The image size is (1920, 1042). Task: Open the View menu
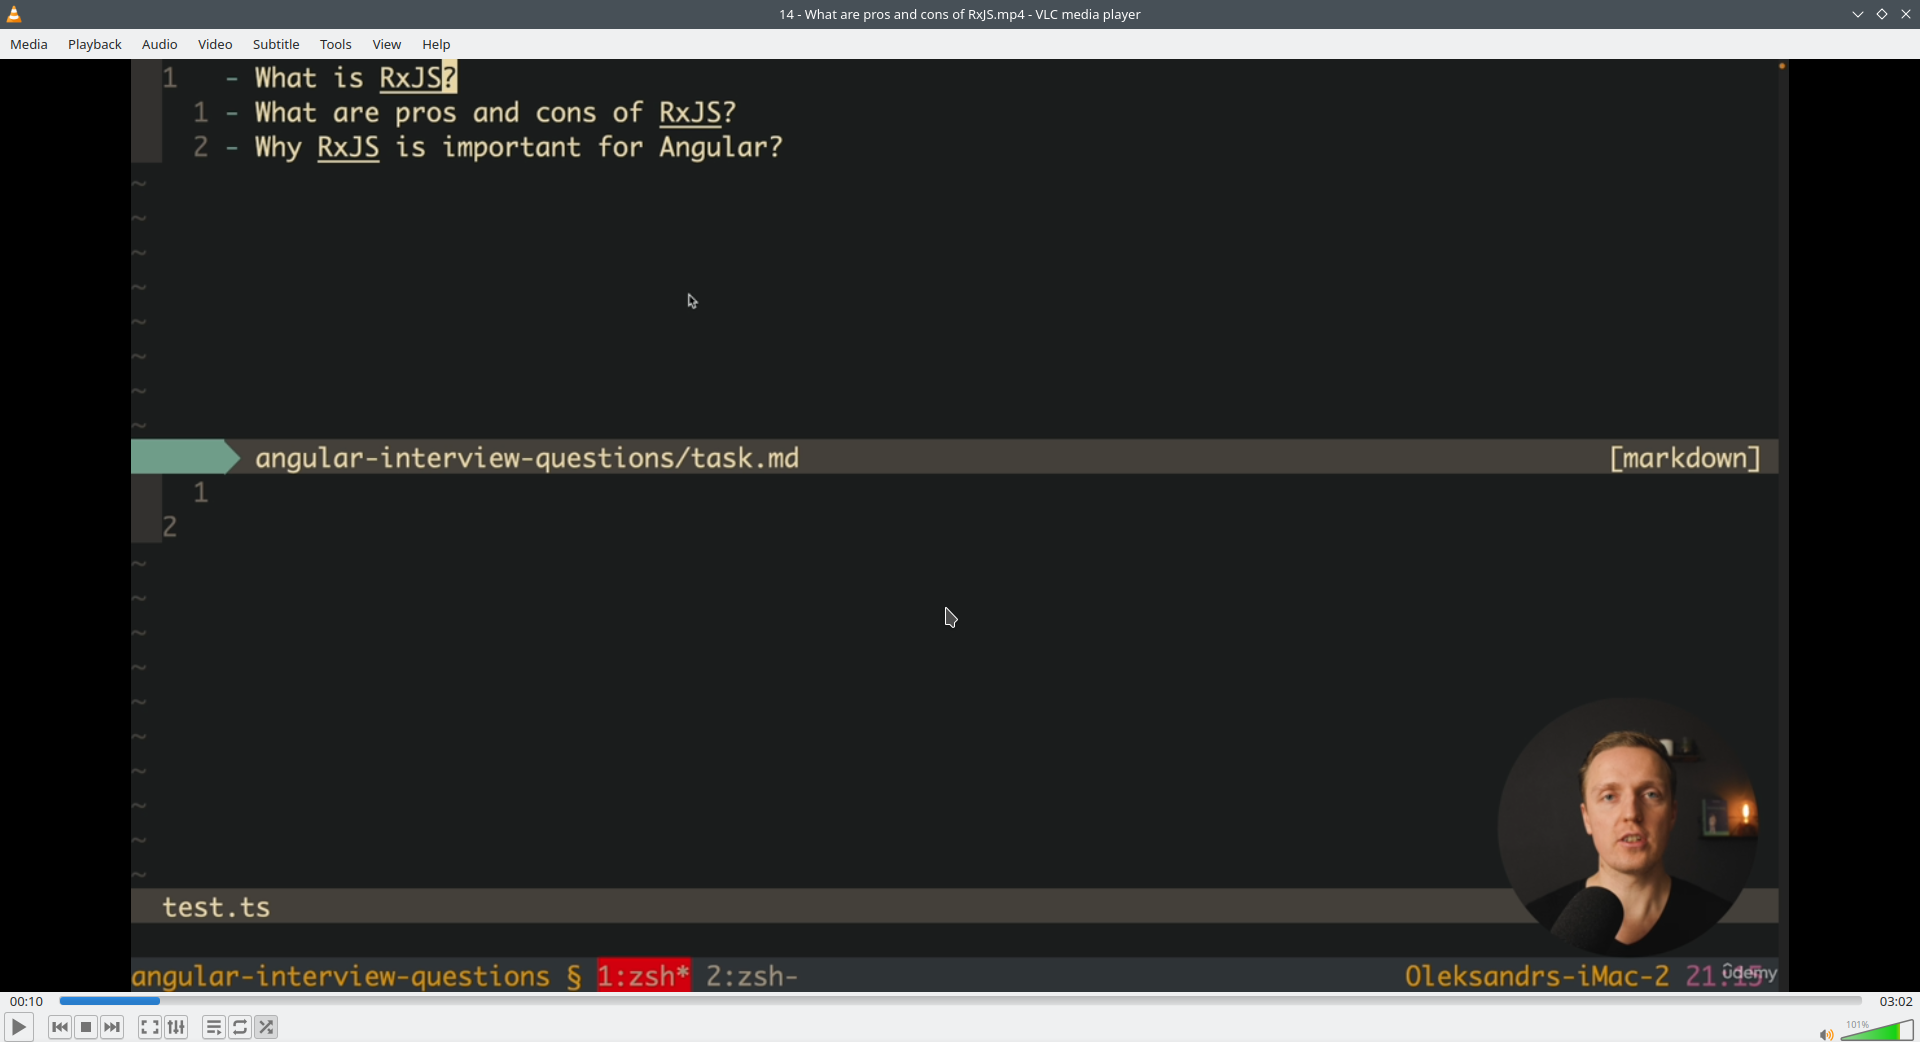(387, 44)
